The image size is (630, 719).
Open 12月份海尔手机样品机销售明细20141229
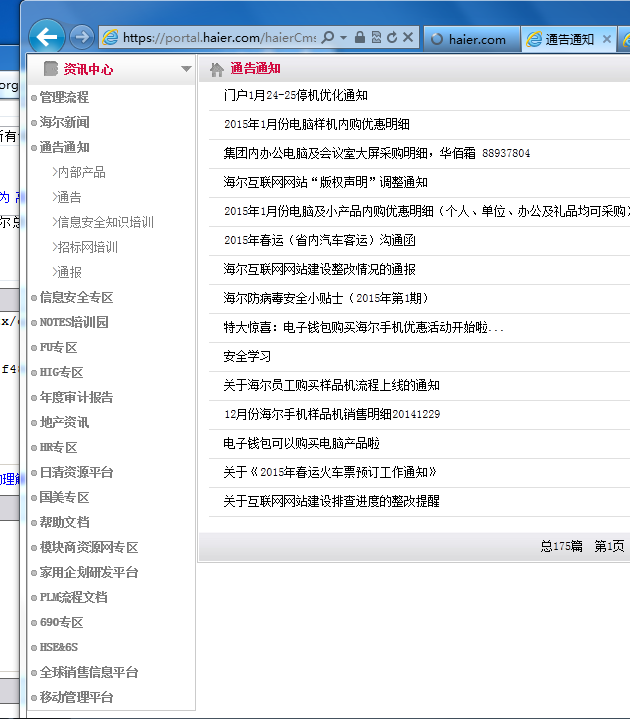click(x=332, y=414)
